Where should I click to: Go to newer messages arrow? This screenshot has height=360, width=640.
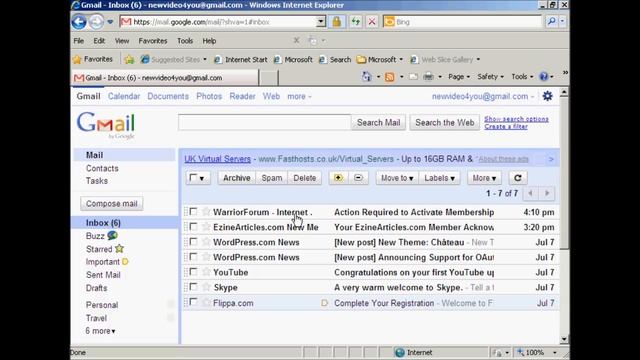[531, 193]
